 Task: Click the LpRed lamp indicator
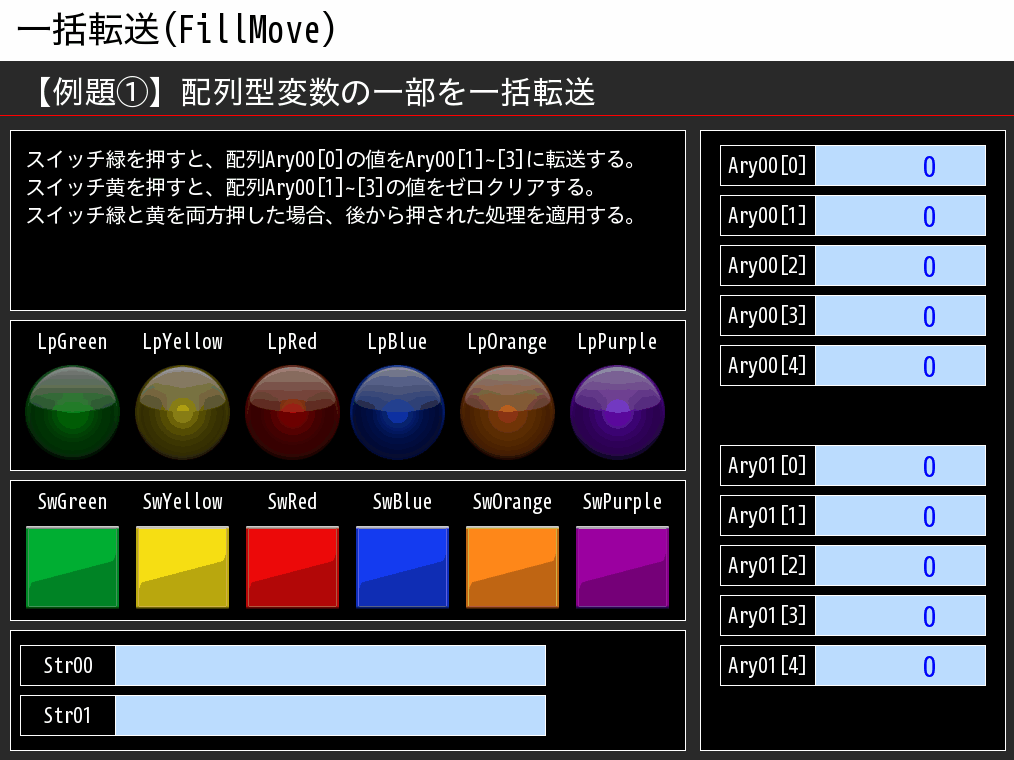click(x=292, y=412)
